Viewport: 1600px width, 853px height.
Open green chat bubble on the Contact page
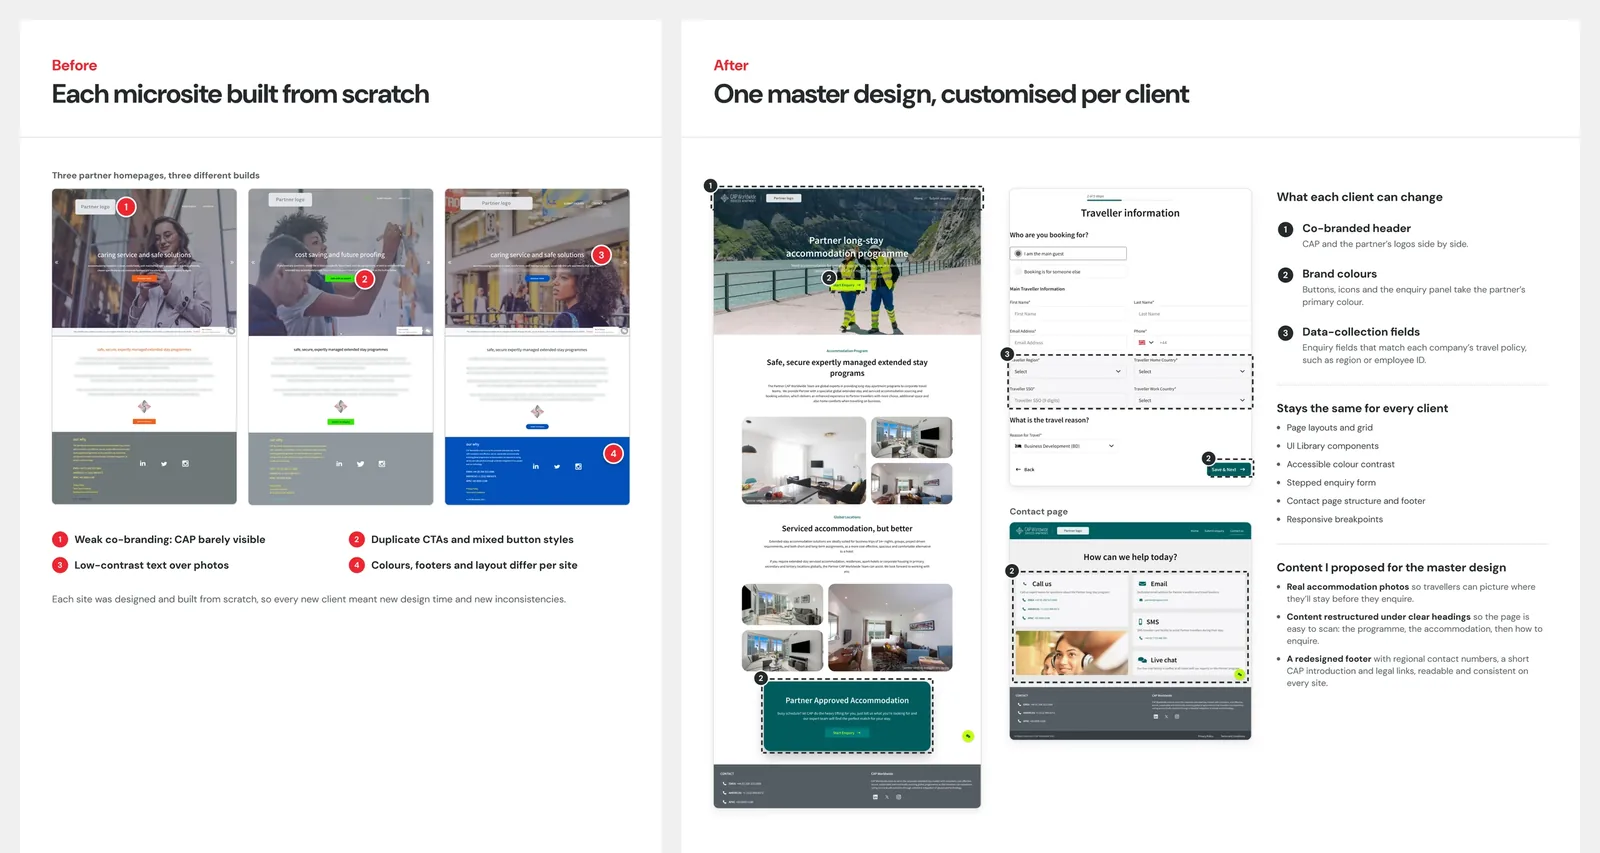1239,675
